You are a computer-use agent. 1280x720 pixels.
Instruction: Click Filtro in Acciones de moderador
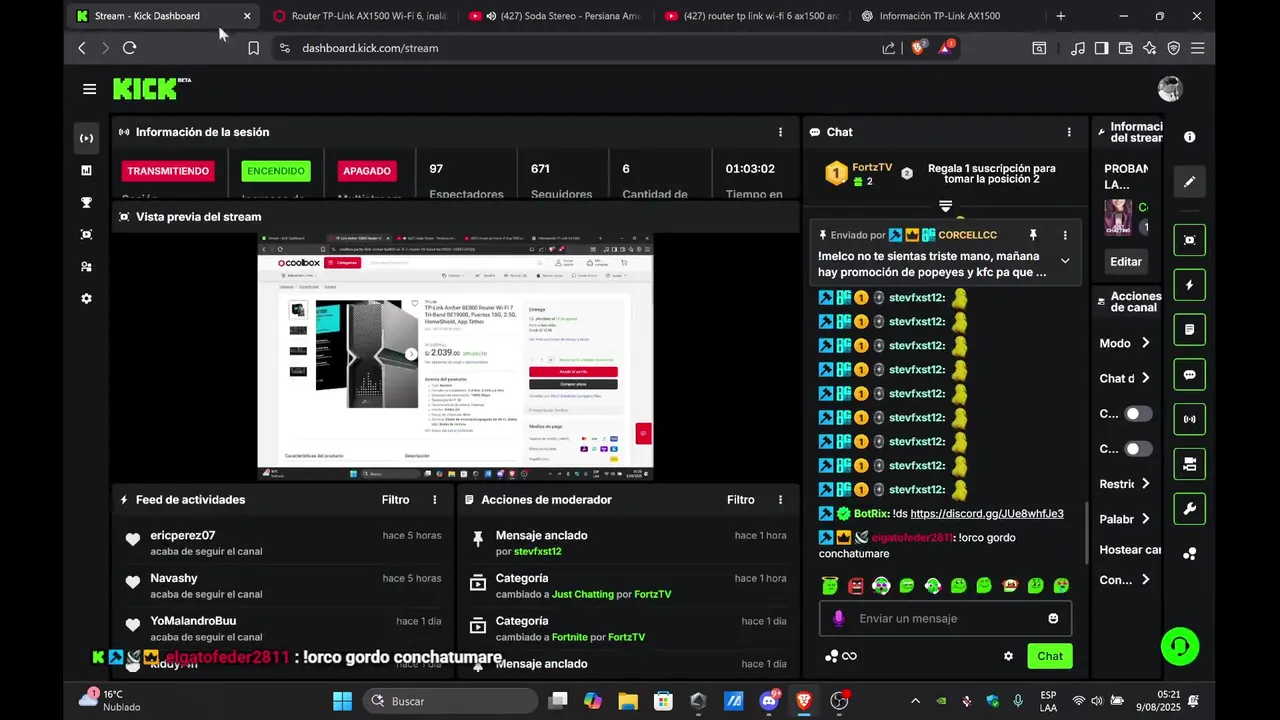pos(741,500)
